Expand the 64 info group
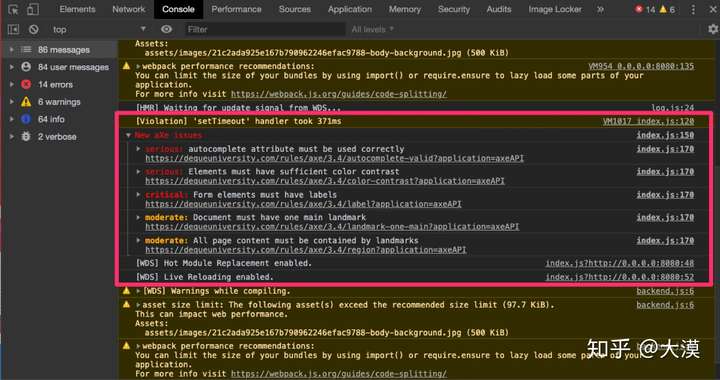Screen dimensions: 720x380 coord(11,119)
